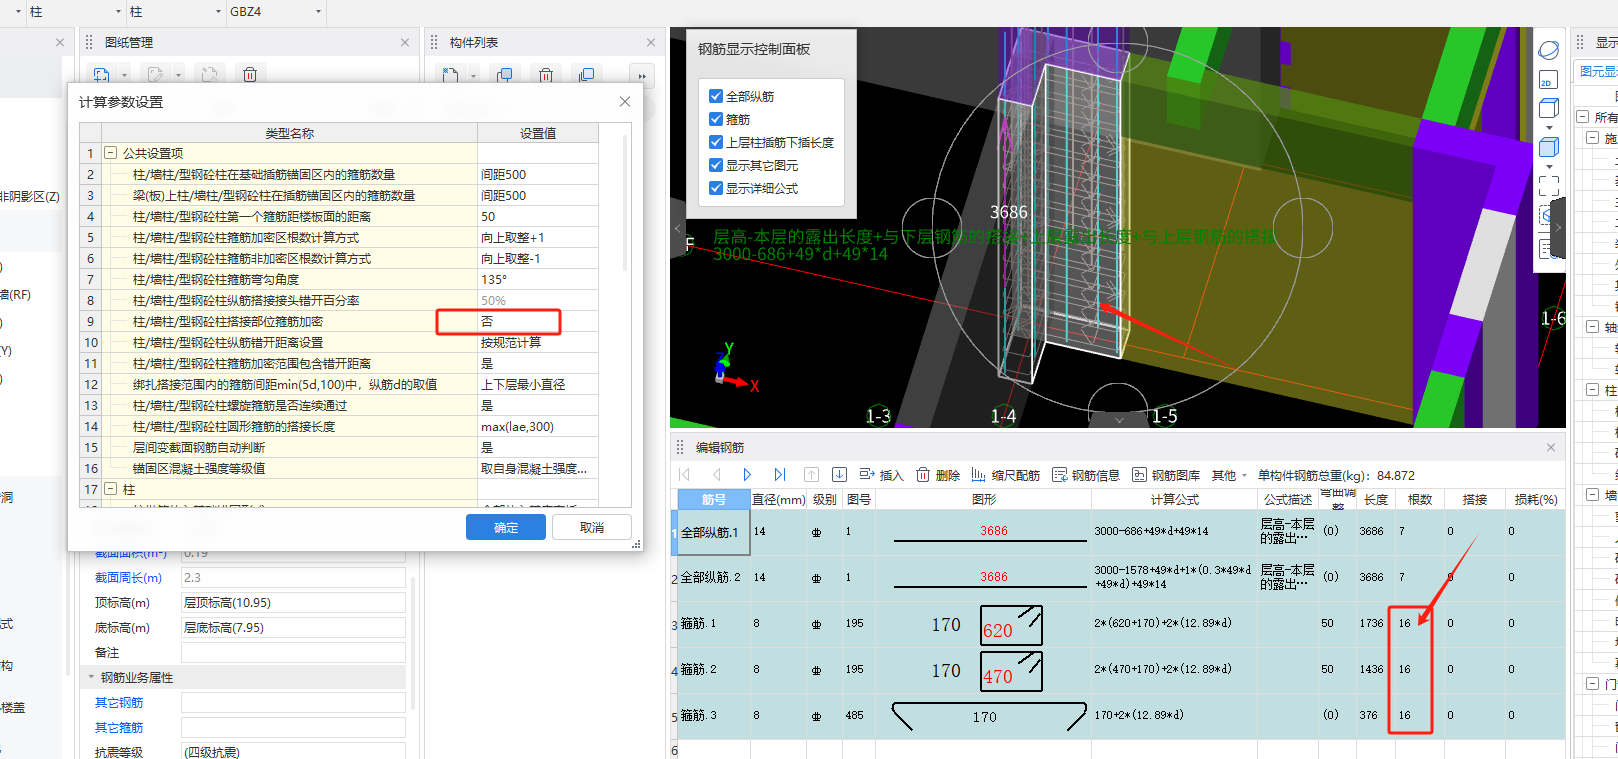Open 钢筋信息
Image resolution: width=1618 pixels, height=759 pixels.
(1086, 475)
